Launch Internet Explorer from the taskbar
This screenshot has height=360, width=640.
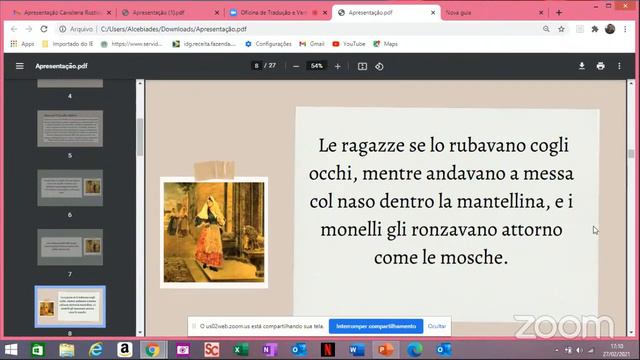[x=96, y=350]
